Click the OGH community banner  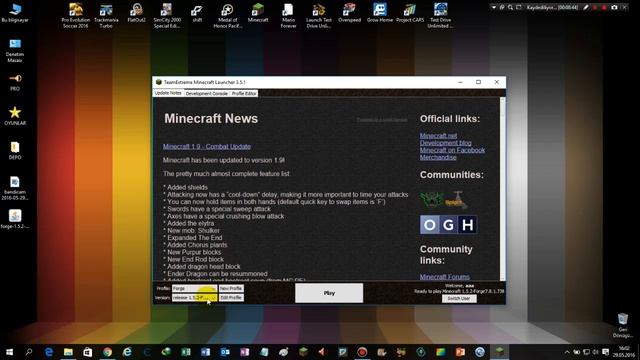coord(449,224)
